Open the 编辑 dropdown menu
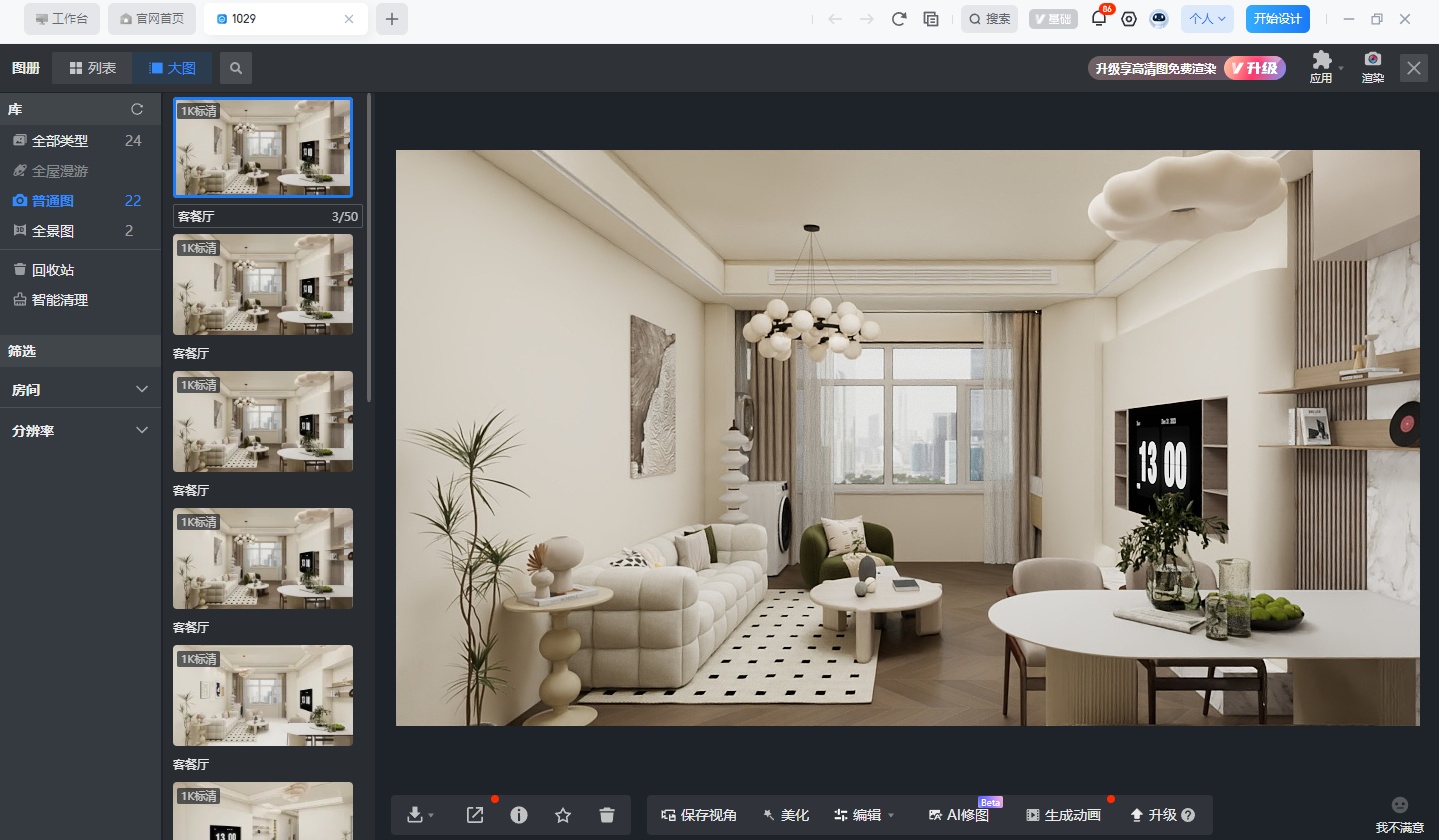Image resolution: width=1439 pixels, height=840 pixels. click(865, 815)
